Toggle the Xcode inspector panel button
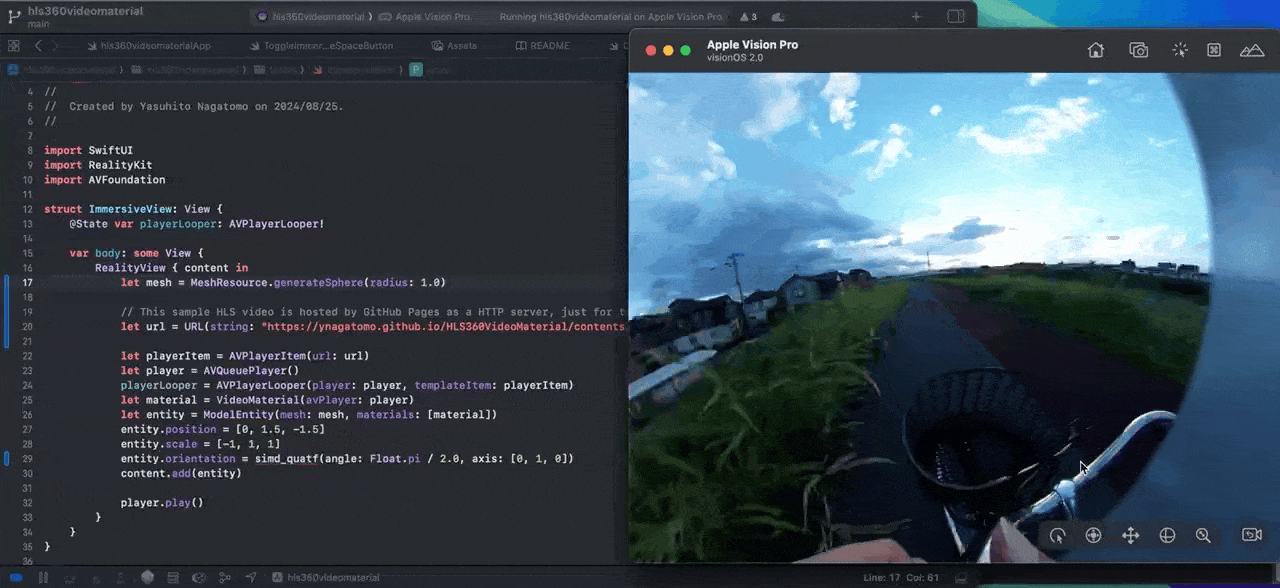Screen dimensions: 1280x588 pyautogui.click(x=956, y=17)
